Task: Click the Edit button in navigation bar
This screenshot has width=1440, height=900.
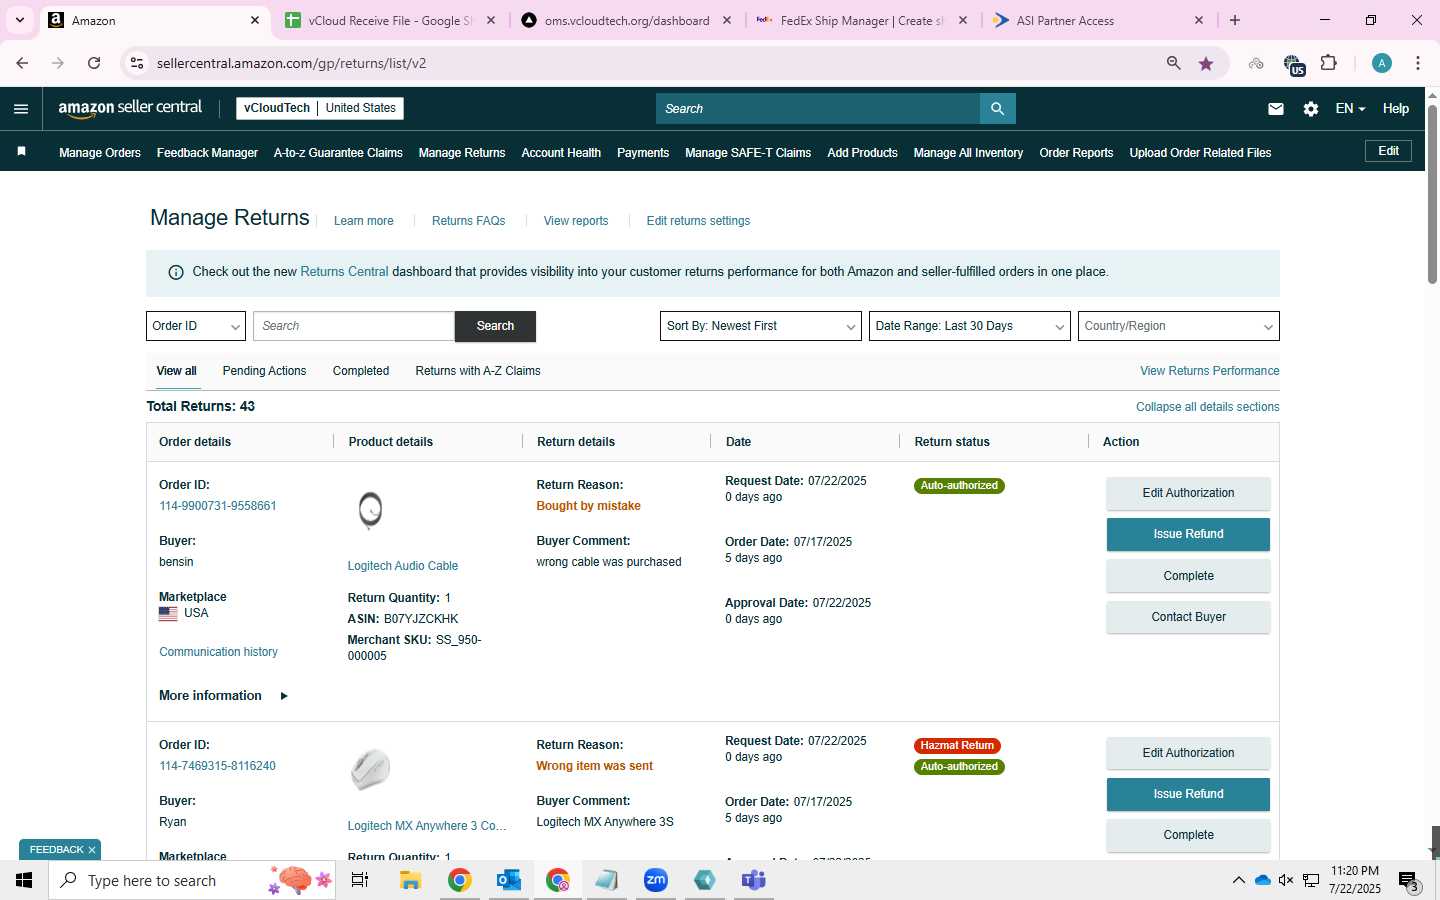Action: click(1388, 151)
